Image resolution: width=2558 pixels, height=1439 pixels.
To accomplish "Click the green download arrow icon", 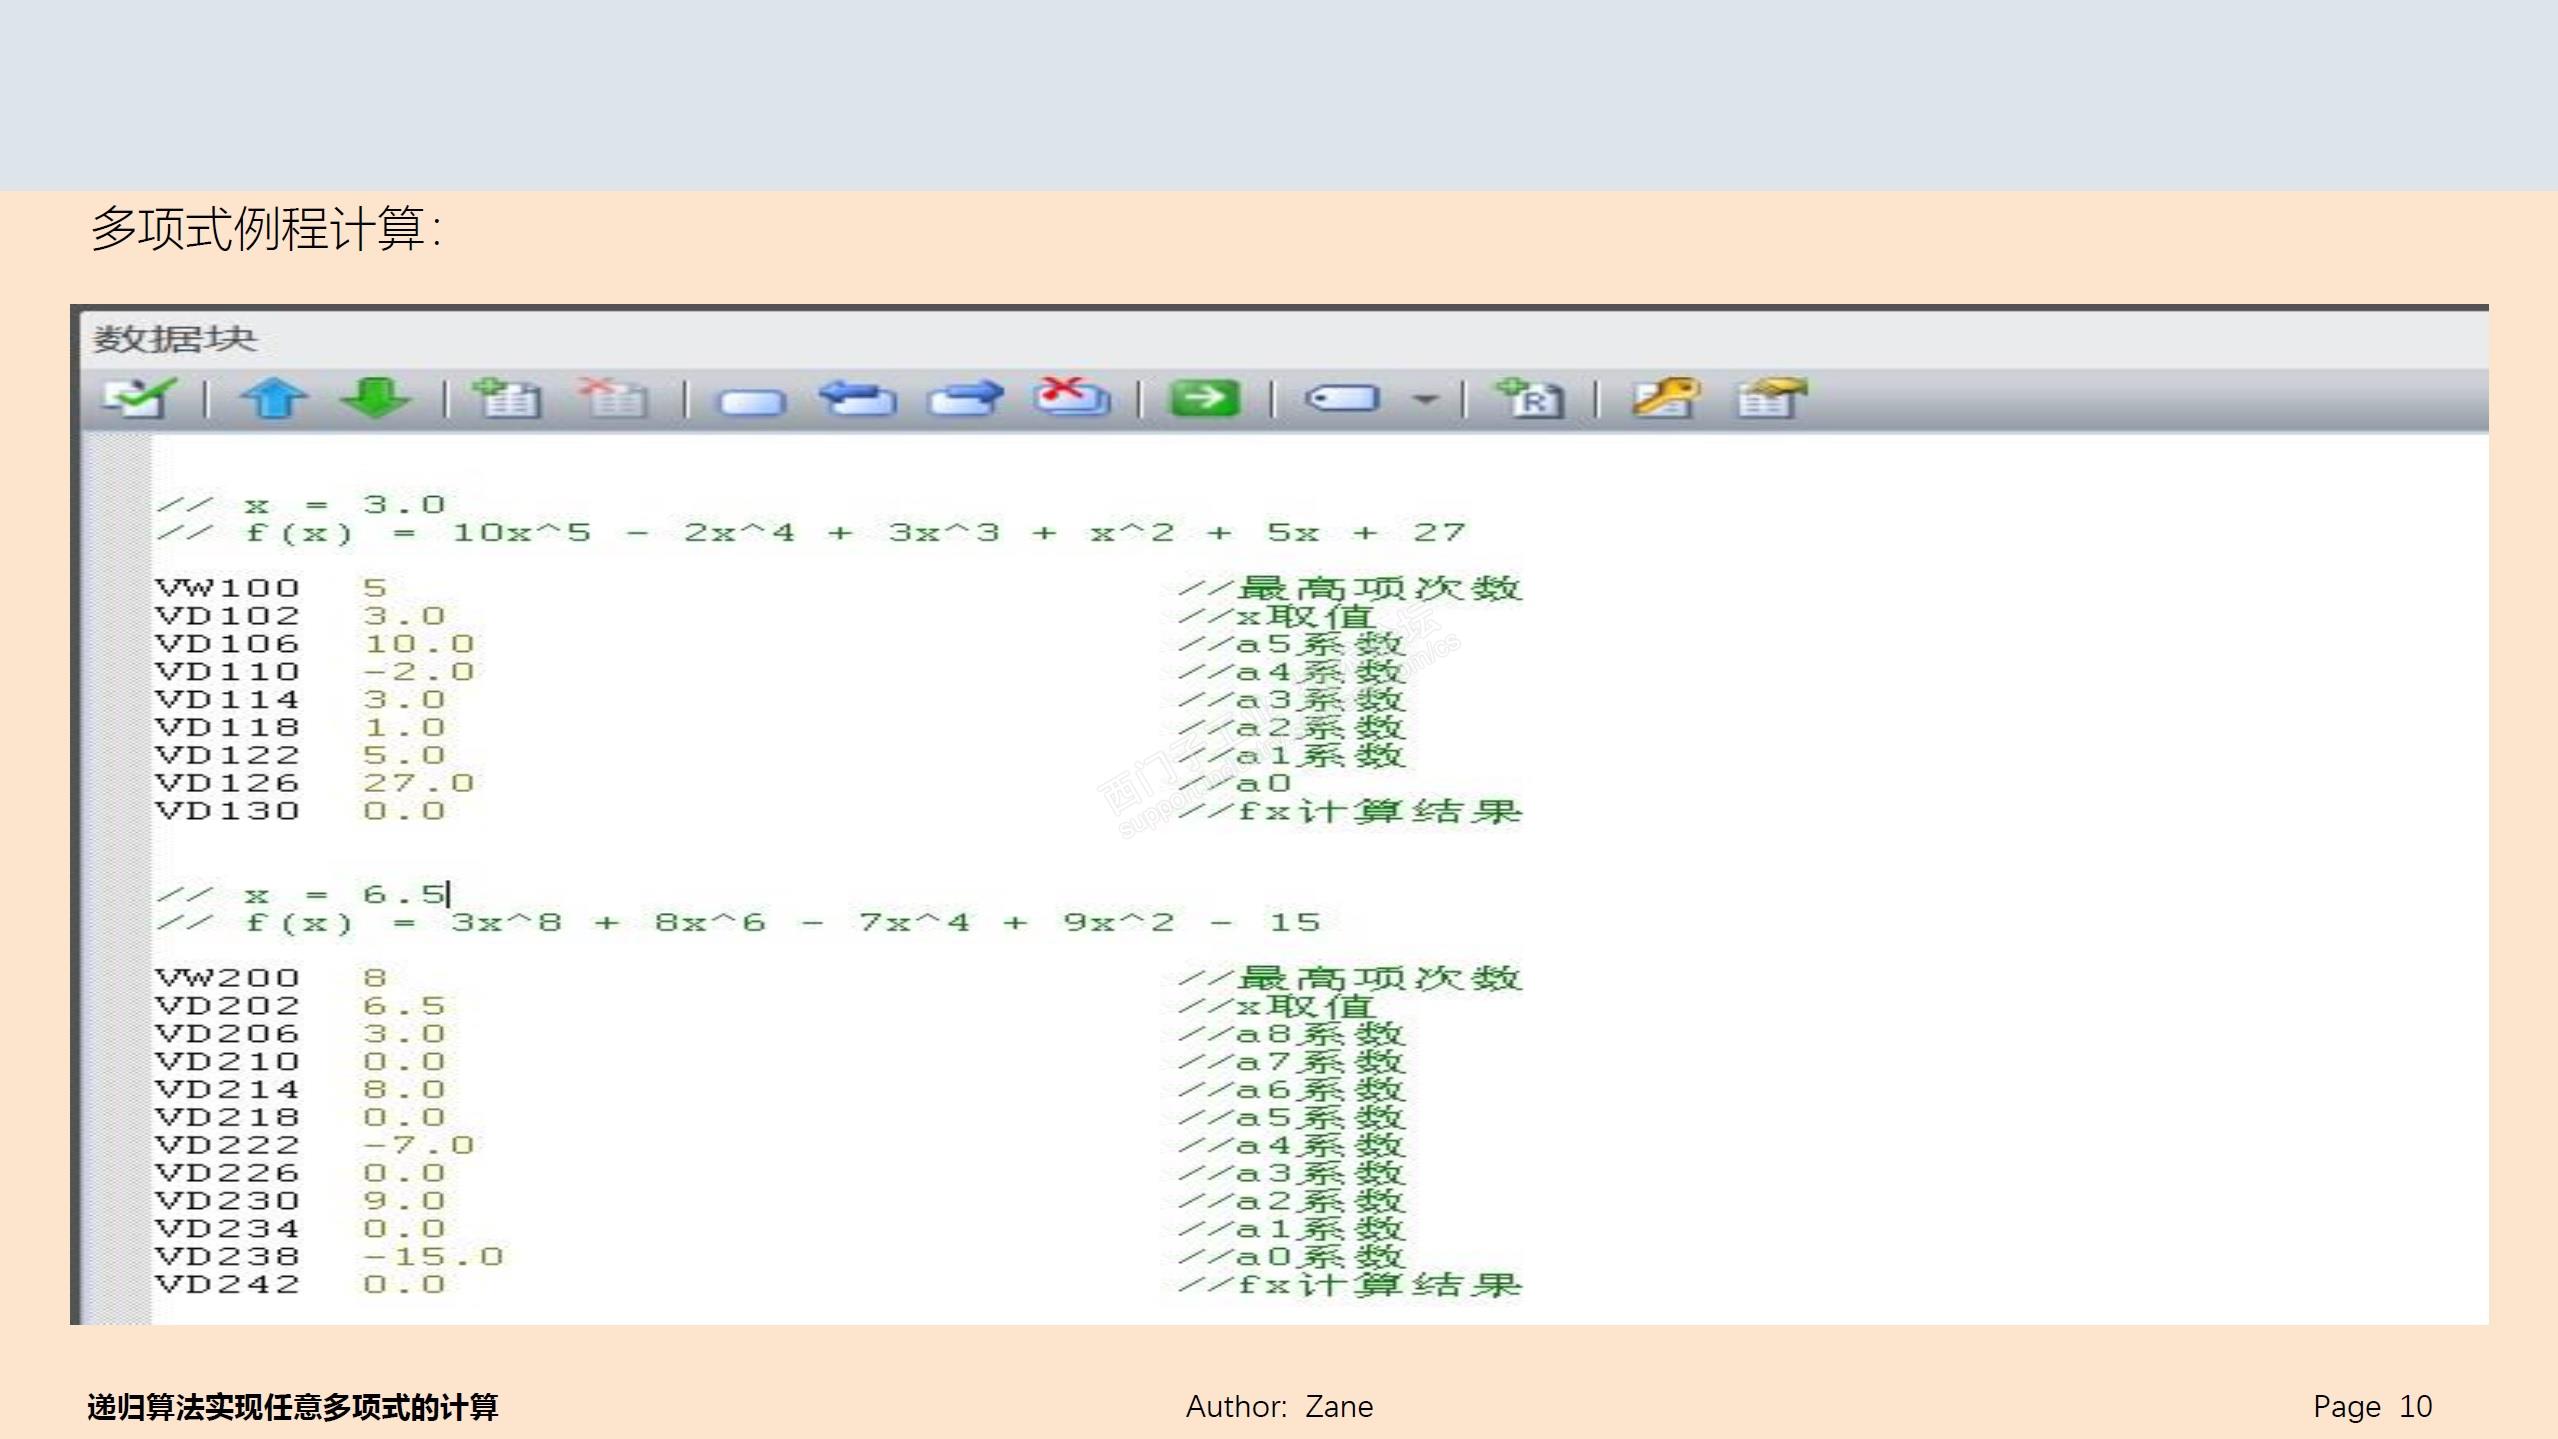I will pos(375,398).
